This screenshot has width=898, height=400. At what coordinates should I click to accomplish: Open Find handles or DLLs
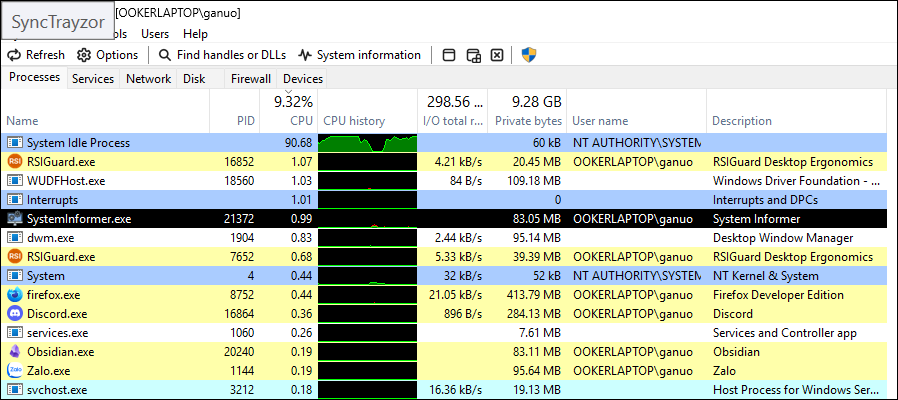point(222,55)
